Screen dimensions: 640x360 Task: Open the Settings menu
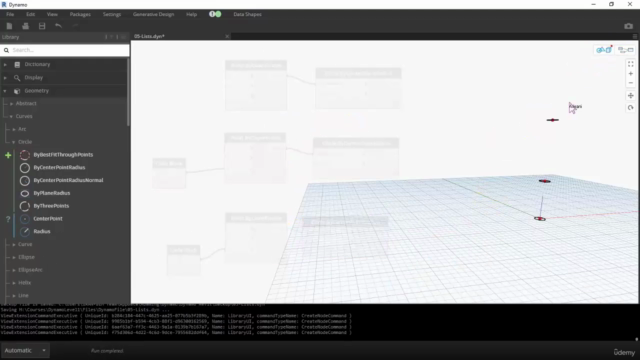point(112,14)
